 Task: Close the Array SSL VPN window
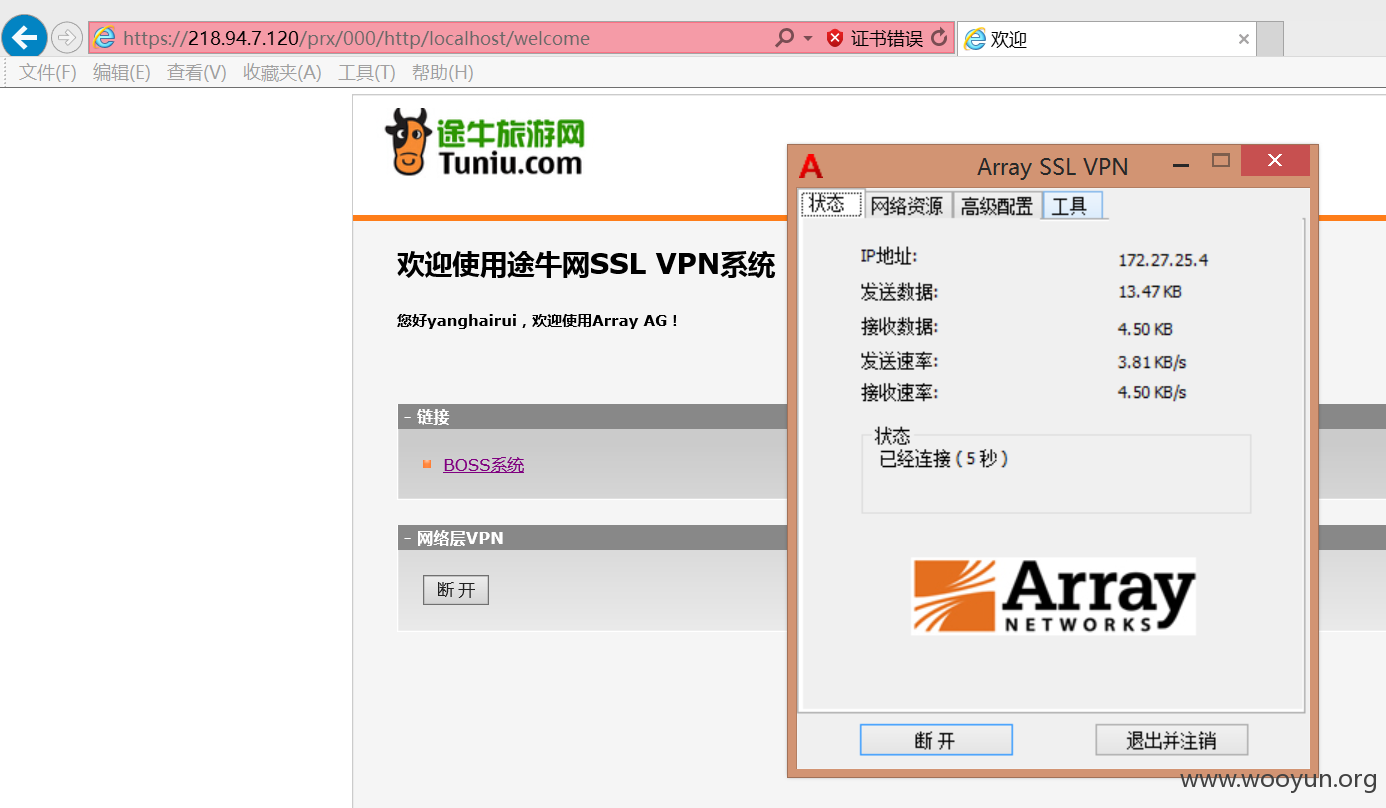pyautogui.click(x=1275, y=160)
